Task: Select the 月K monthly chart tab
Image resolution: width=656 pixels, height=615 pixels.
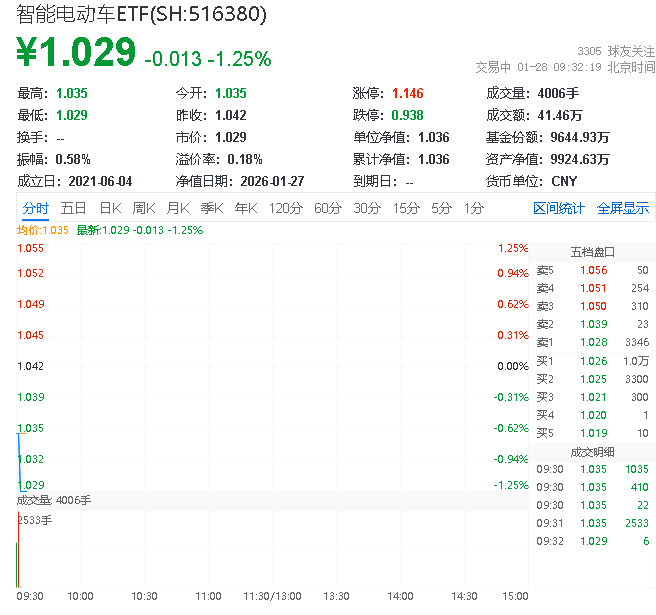Action: tap(178, 208)
